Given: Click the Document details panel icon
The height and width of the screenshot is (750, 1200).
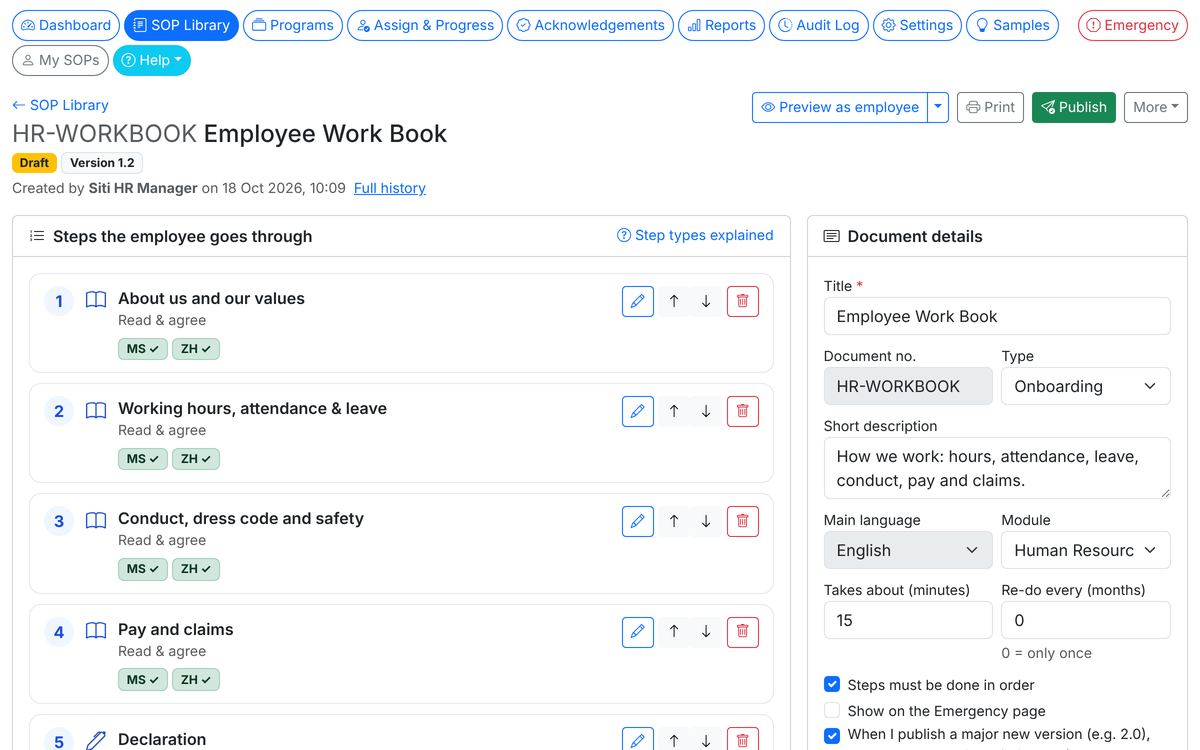Looking at the screenshot, I should tap(831, 237).
